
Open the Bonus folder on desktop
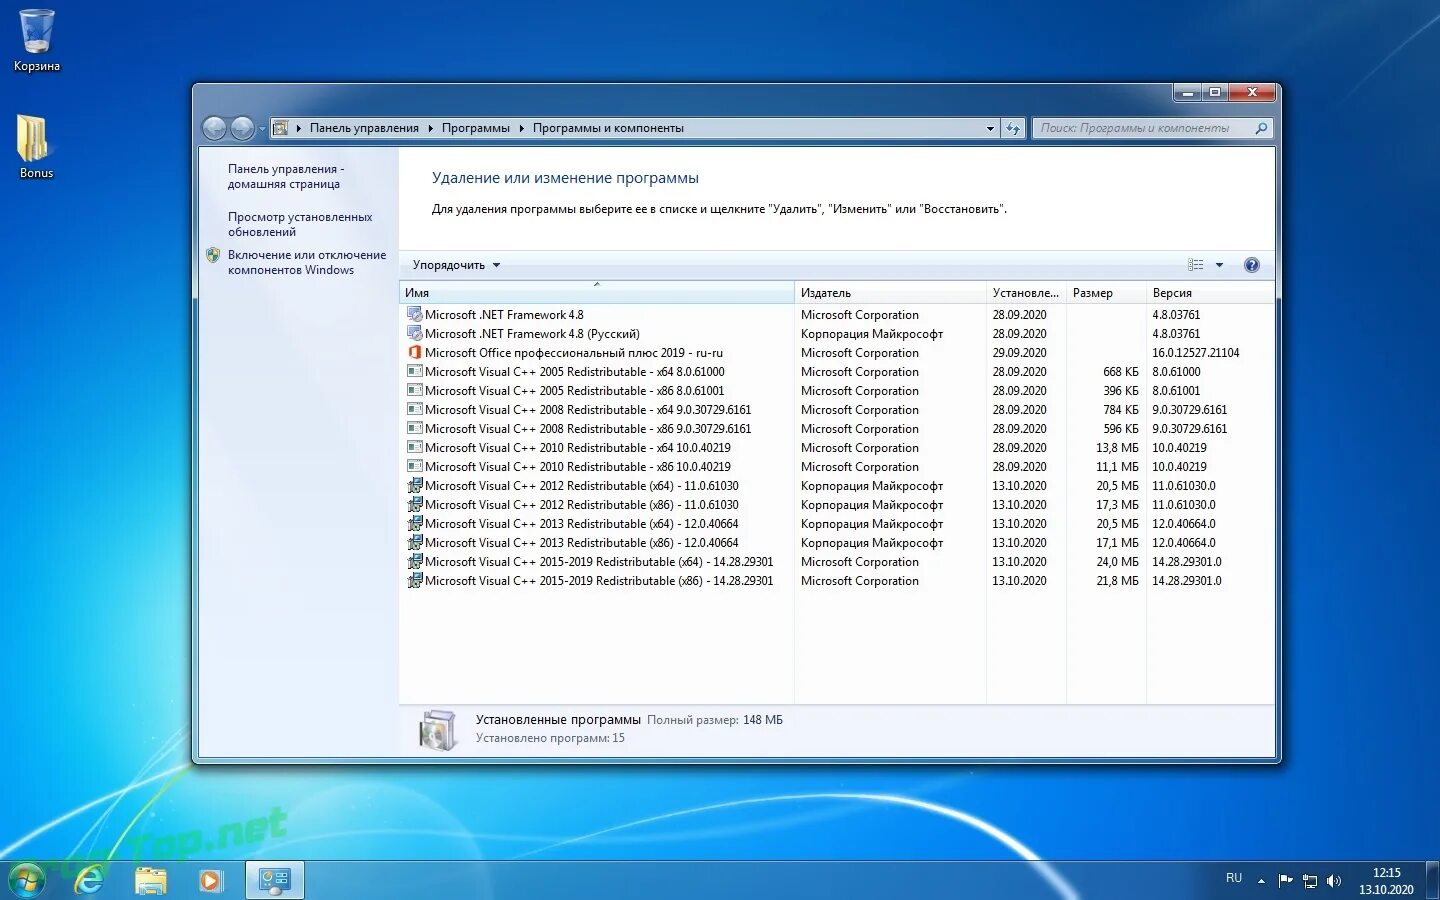click(x=35, y=146)
